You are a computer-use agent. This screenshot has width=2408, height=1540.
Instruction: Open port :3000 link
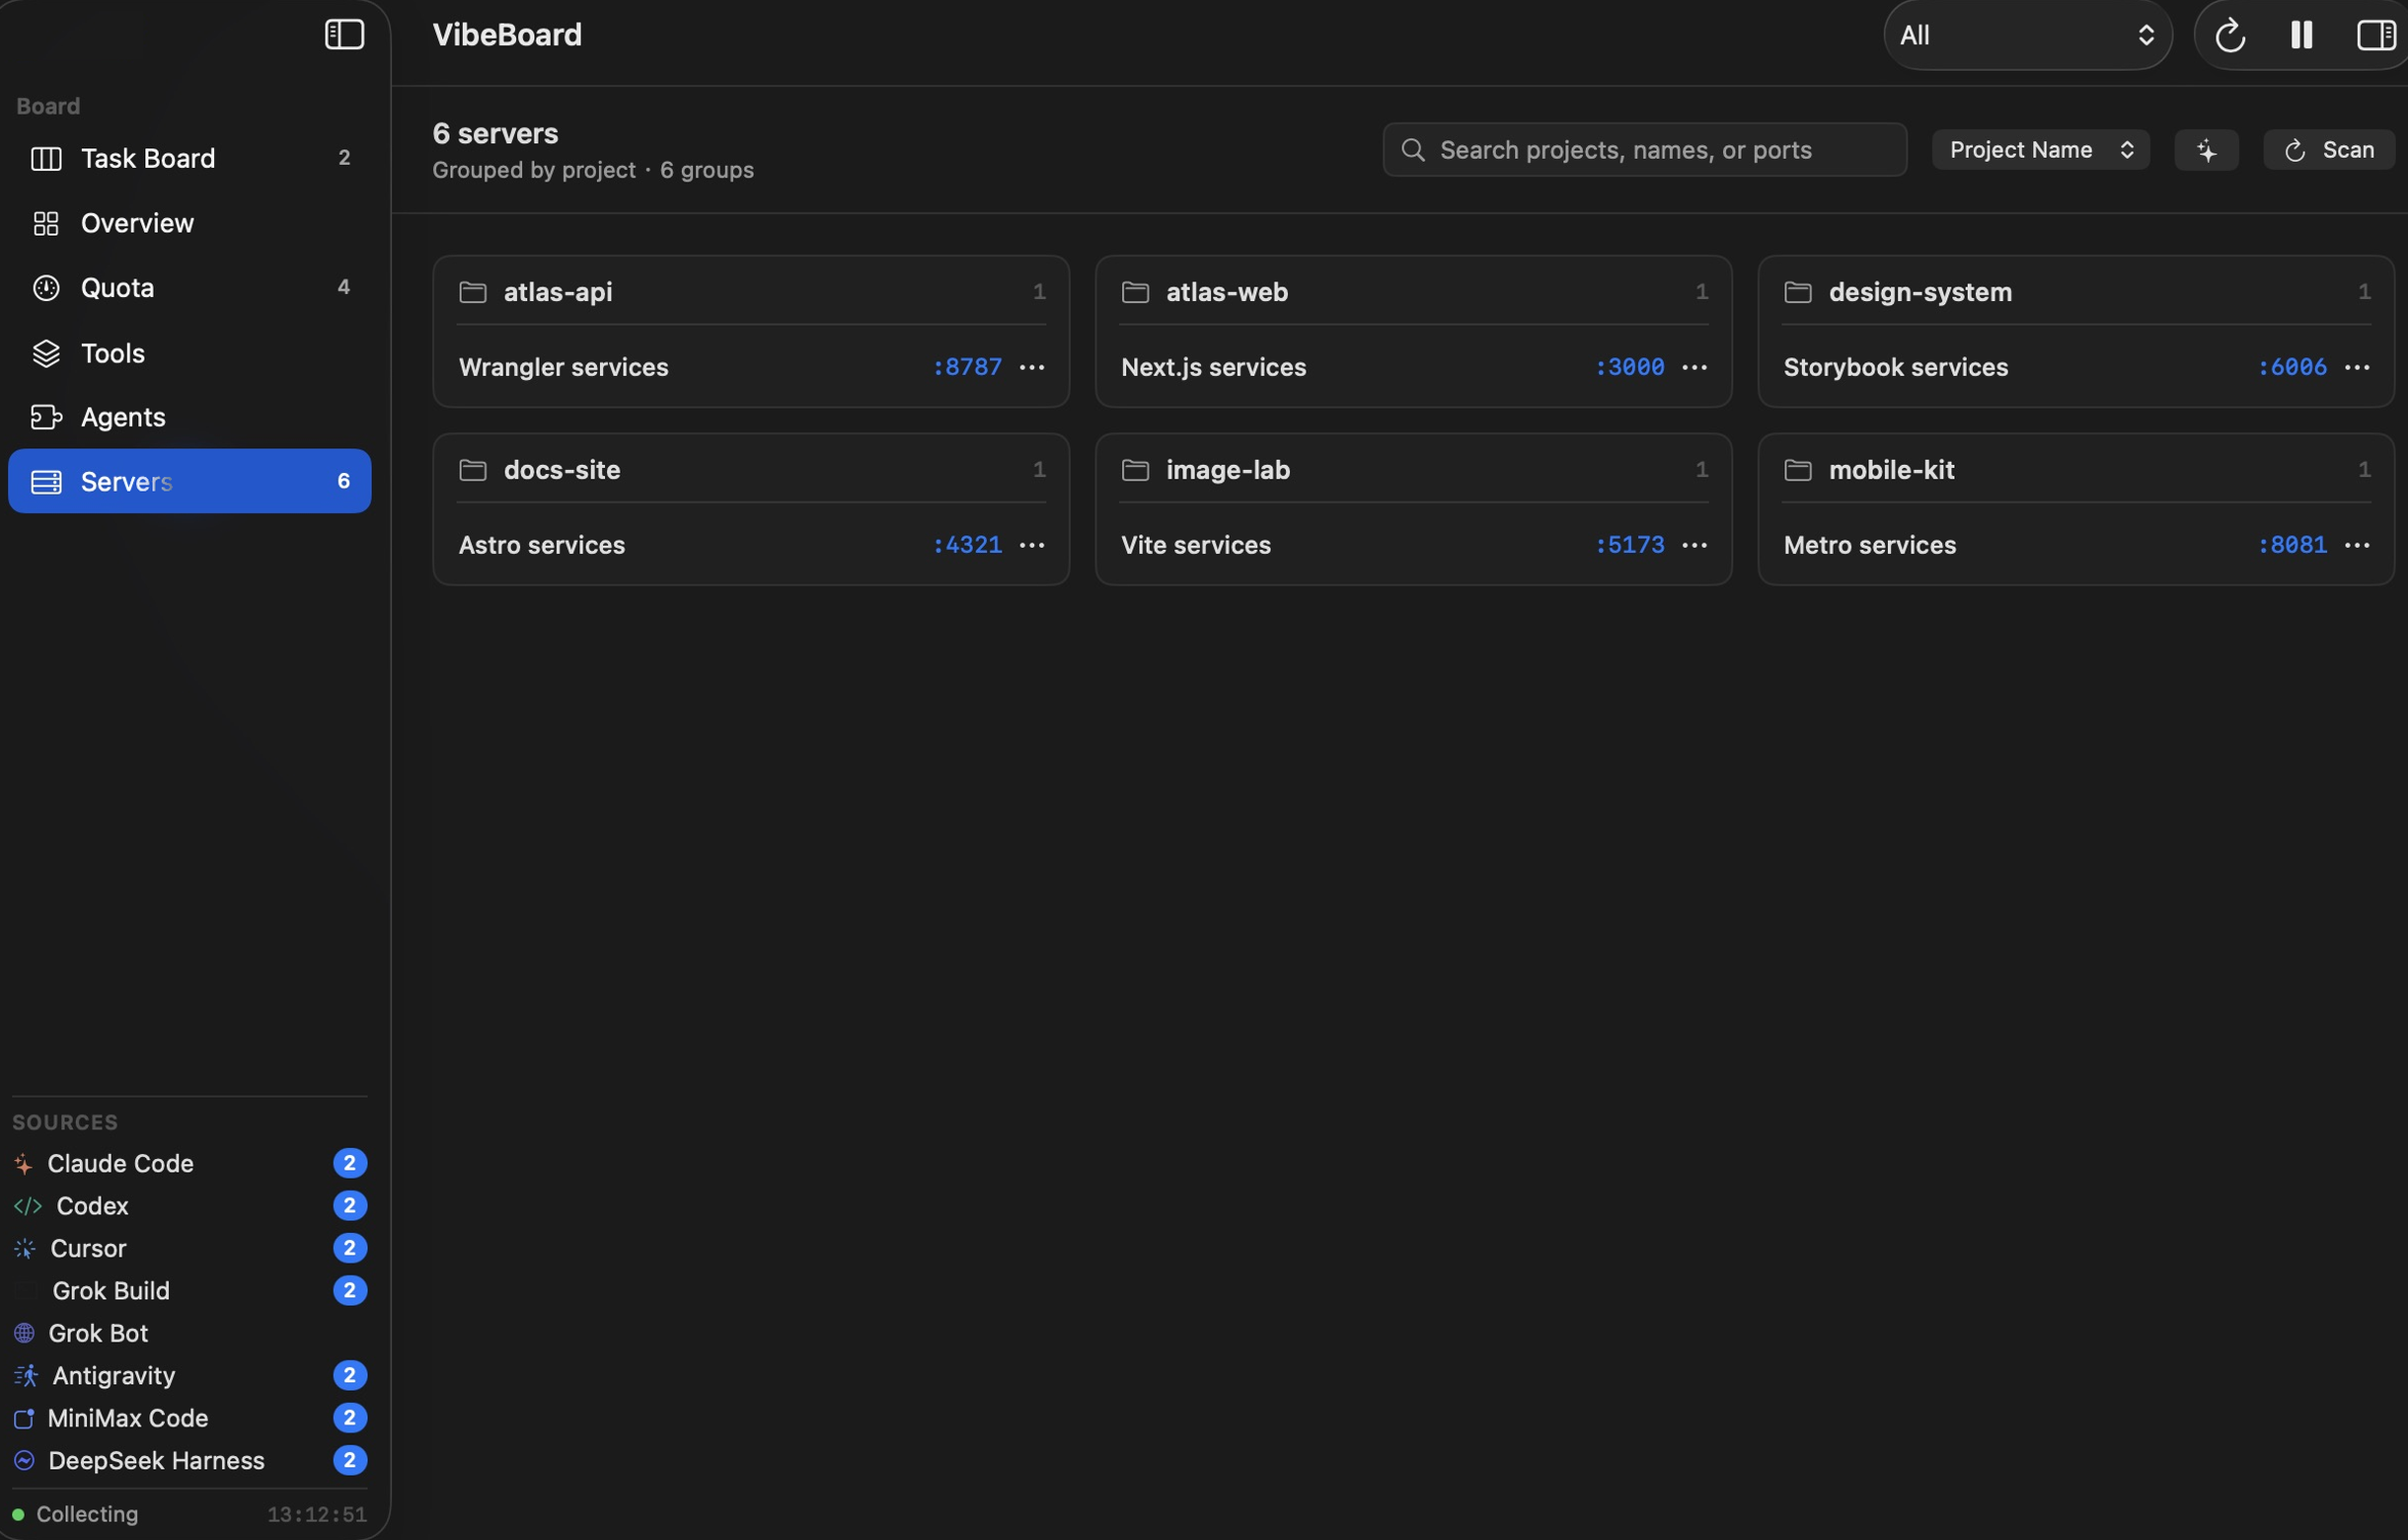(x=1630, y=367)
